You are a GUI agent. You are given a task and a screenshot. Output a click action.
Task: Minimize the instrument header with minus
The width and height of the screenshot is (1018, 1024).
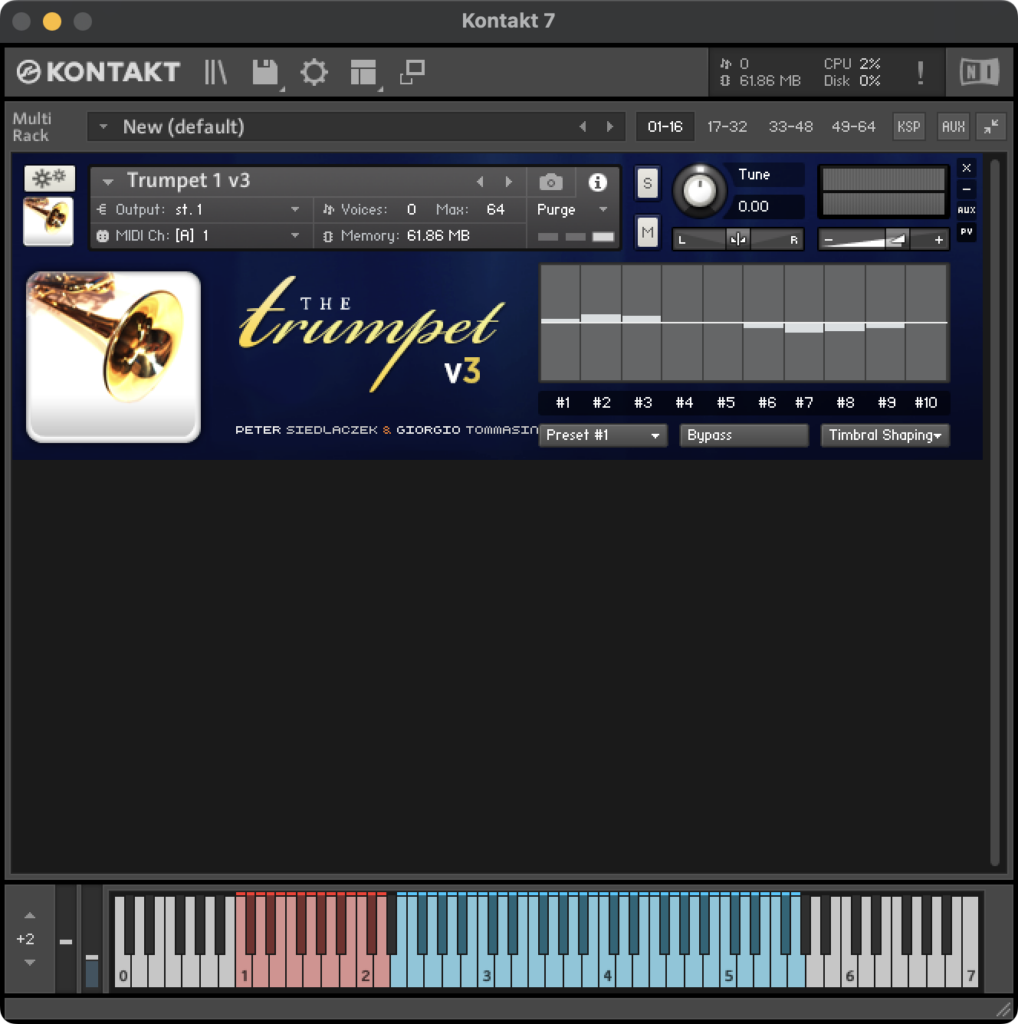tap(966, 189)
